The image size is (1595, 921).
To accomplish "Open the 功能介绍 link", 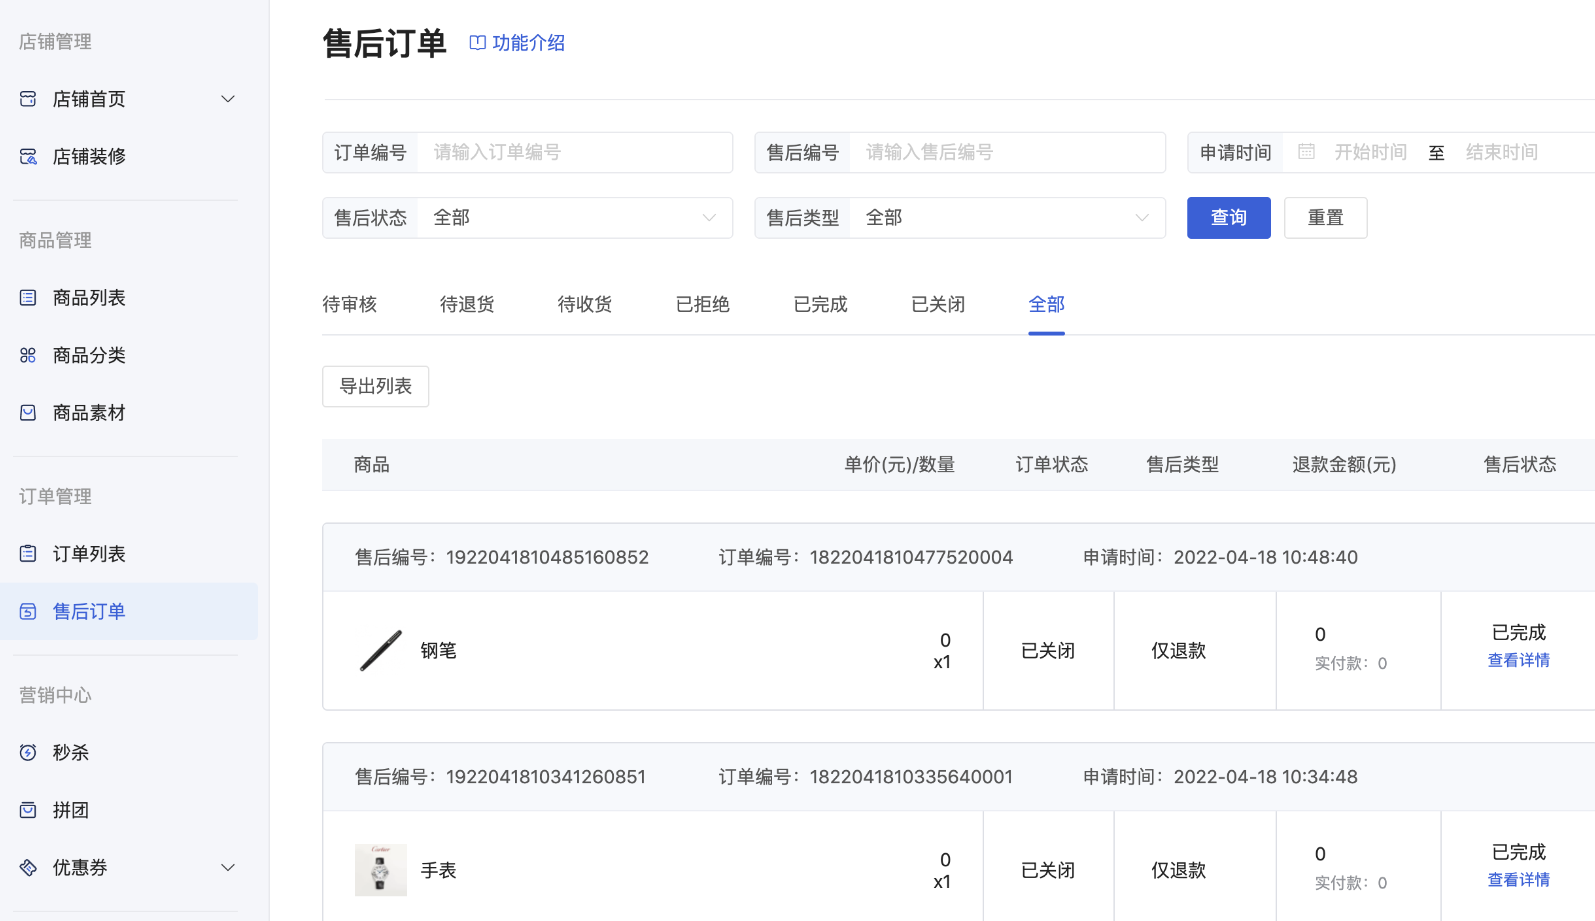I will 518,43.
